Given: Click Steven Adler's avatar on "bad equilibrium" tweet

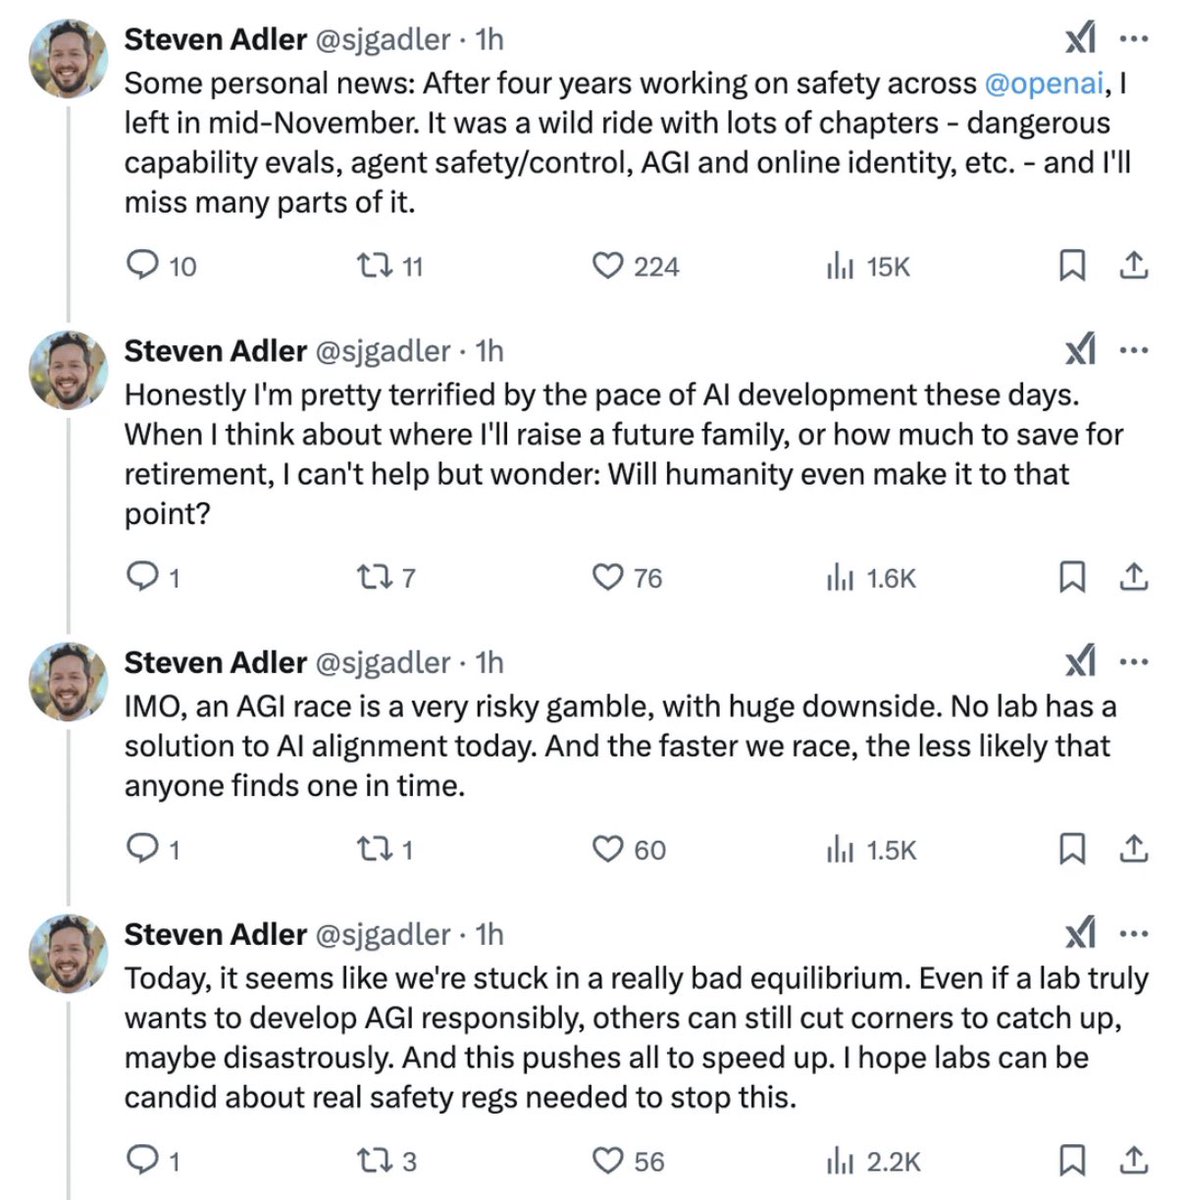Looking at the screenshot, I should tap(68, 952).
